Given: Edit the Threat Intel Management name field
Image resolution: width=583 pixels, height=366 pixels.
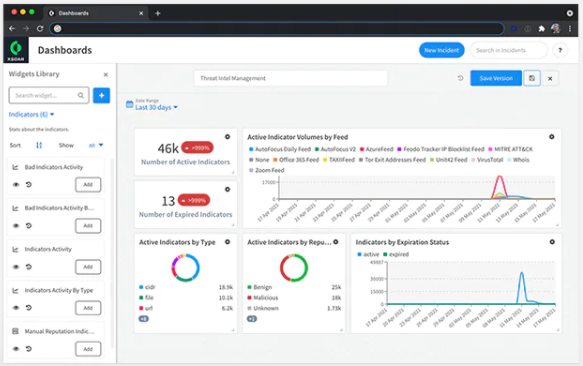Looking at the screenshot, I should pos(291,78).
